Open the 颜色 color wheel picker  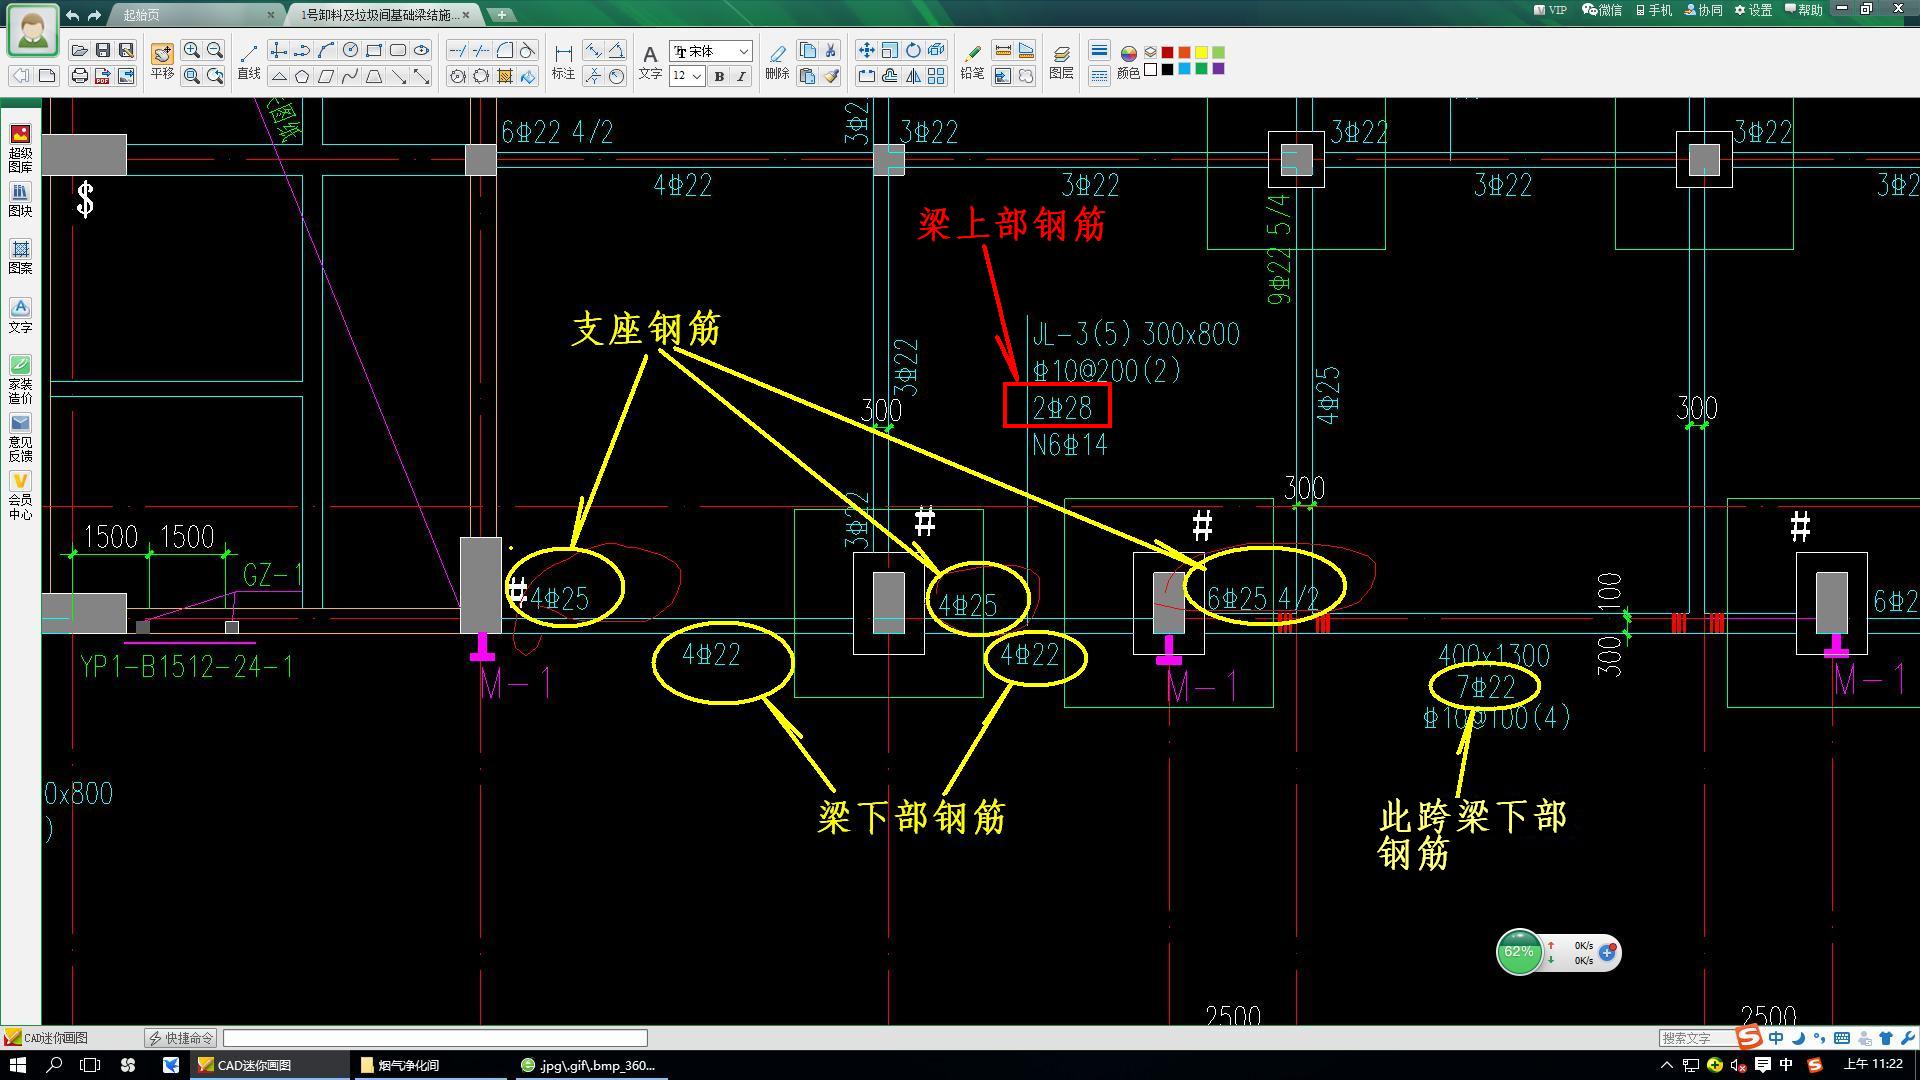click(x=1128, y=61)
